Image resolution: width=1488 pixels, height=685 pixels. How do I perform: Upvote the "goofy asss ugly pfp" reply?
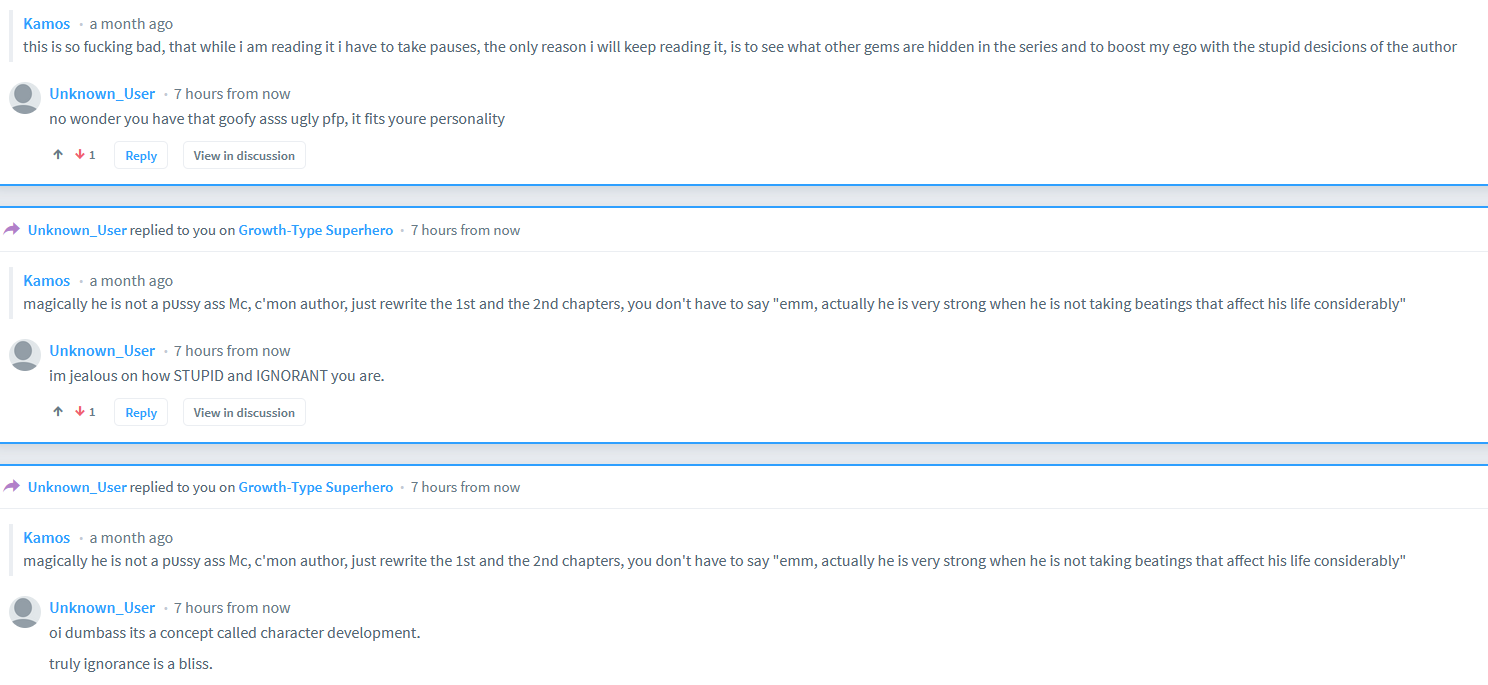(x=58, y=155)
